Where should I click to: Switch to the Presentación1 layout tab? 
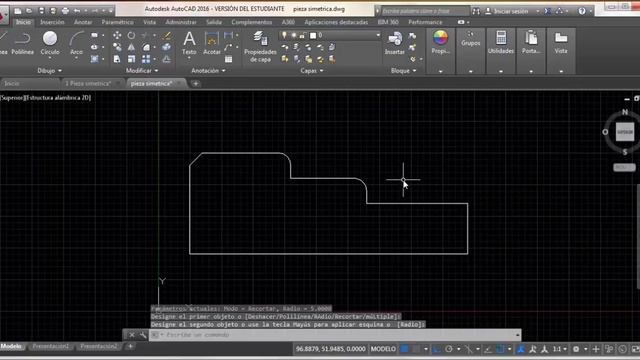[51, 346]
